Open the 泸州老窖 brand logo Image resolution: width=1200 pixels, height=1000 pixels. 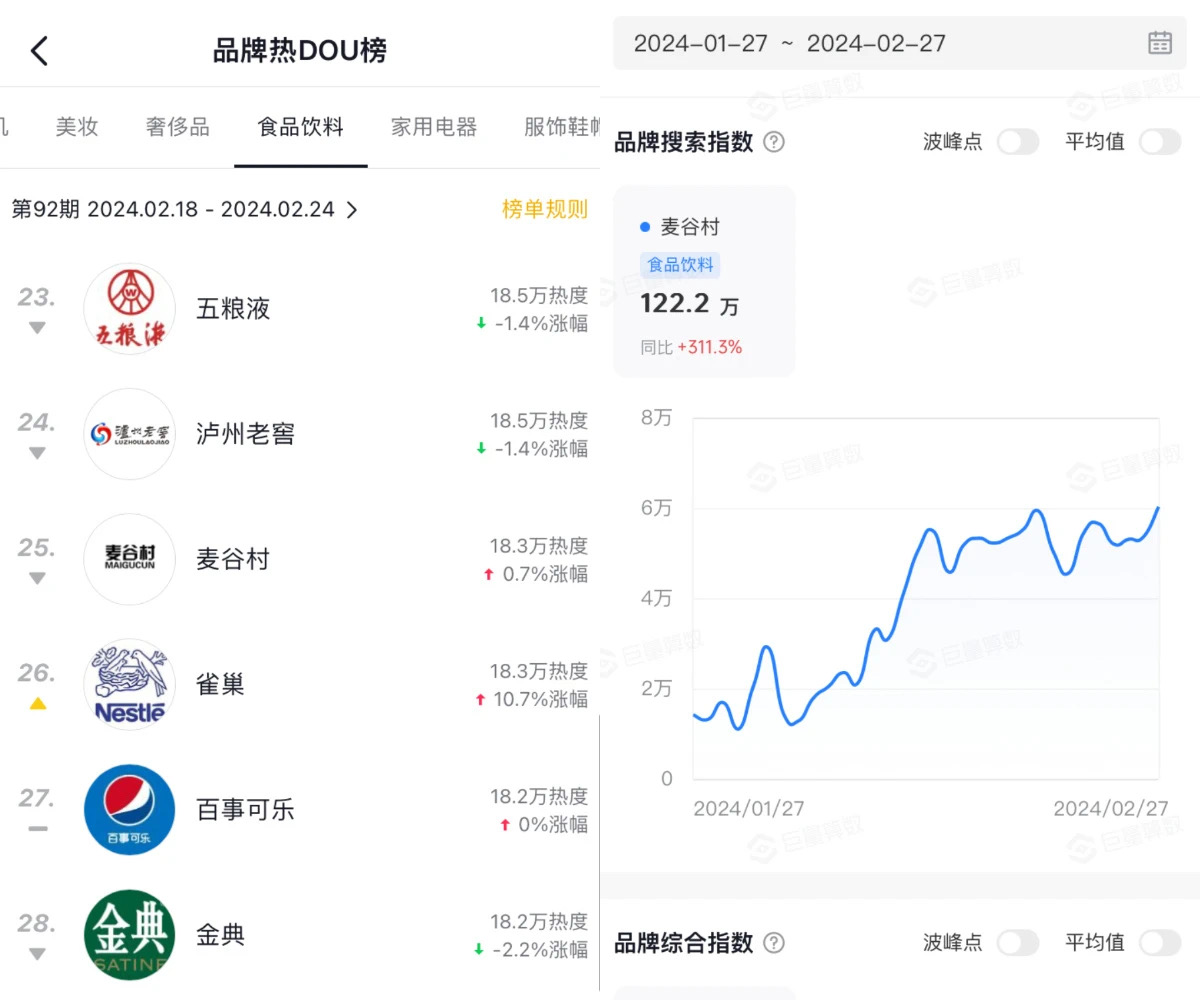point(129,434)
